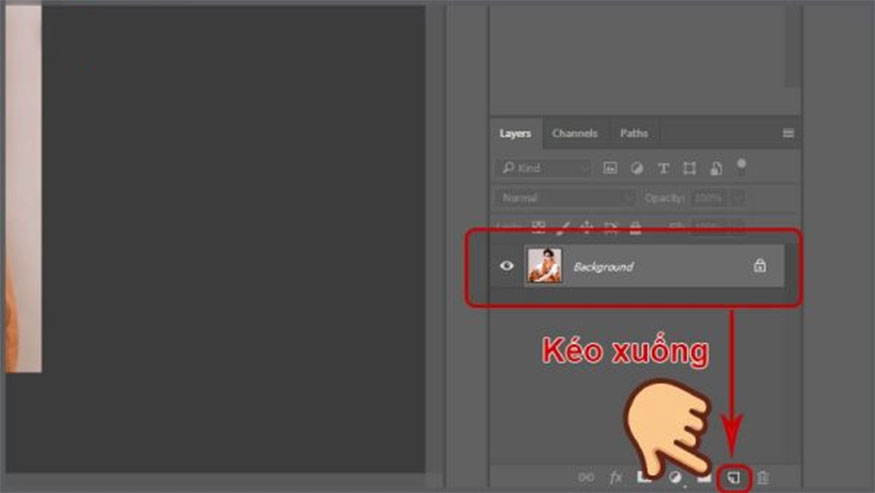Viewport: 875px width, 493px height.
Task: Open the Layers panel options menu
Action: coord(788,133)
